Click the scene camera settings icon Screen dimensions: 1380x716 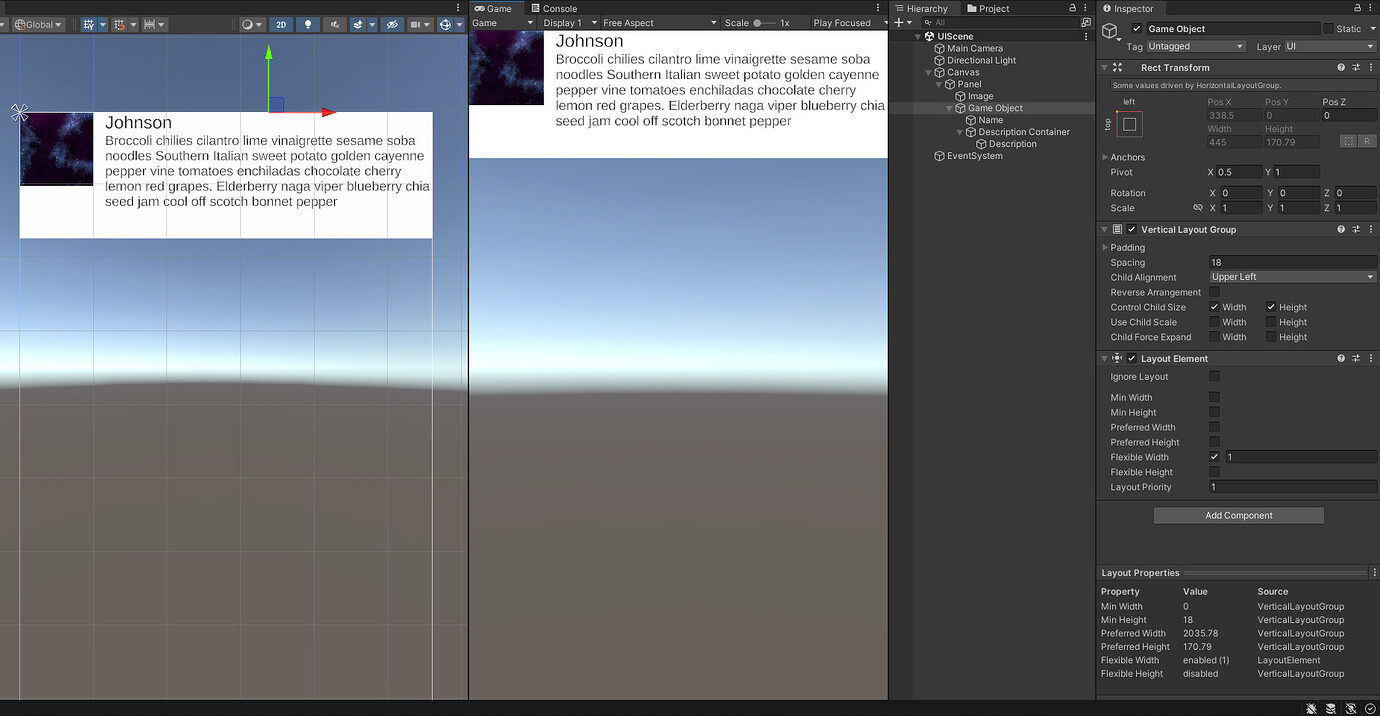[x=417, y=24]
